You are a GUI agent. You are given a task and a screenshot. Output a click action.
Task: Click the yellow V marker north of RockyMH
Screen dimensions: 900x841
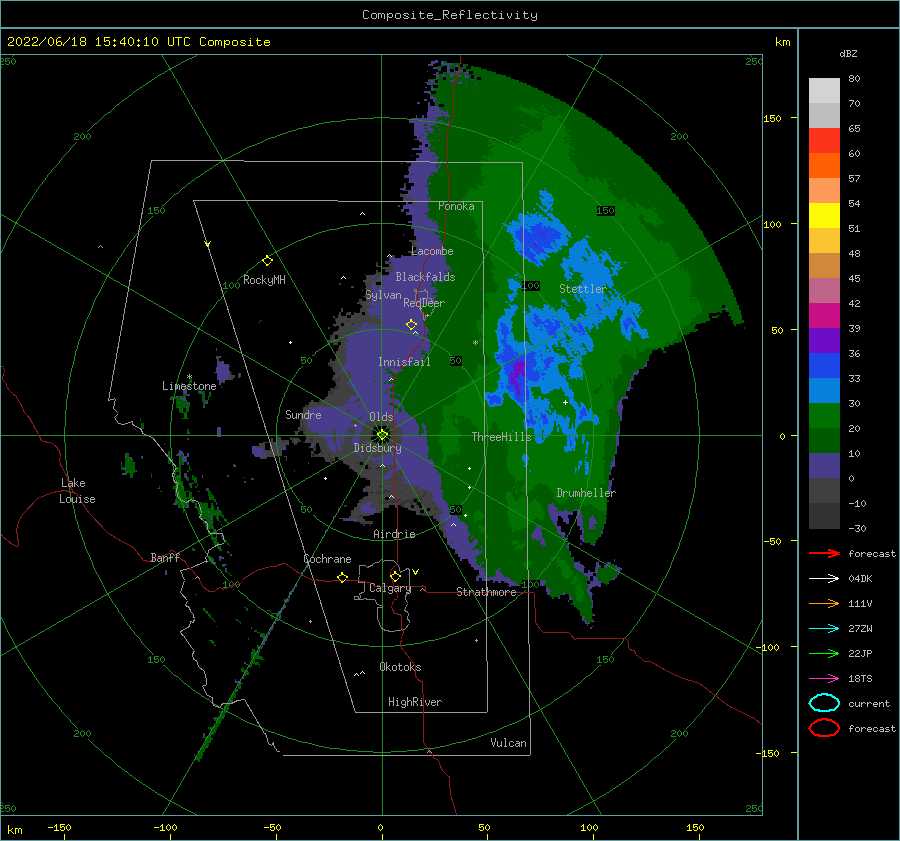click(208, 244)
